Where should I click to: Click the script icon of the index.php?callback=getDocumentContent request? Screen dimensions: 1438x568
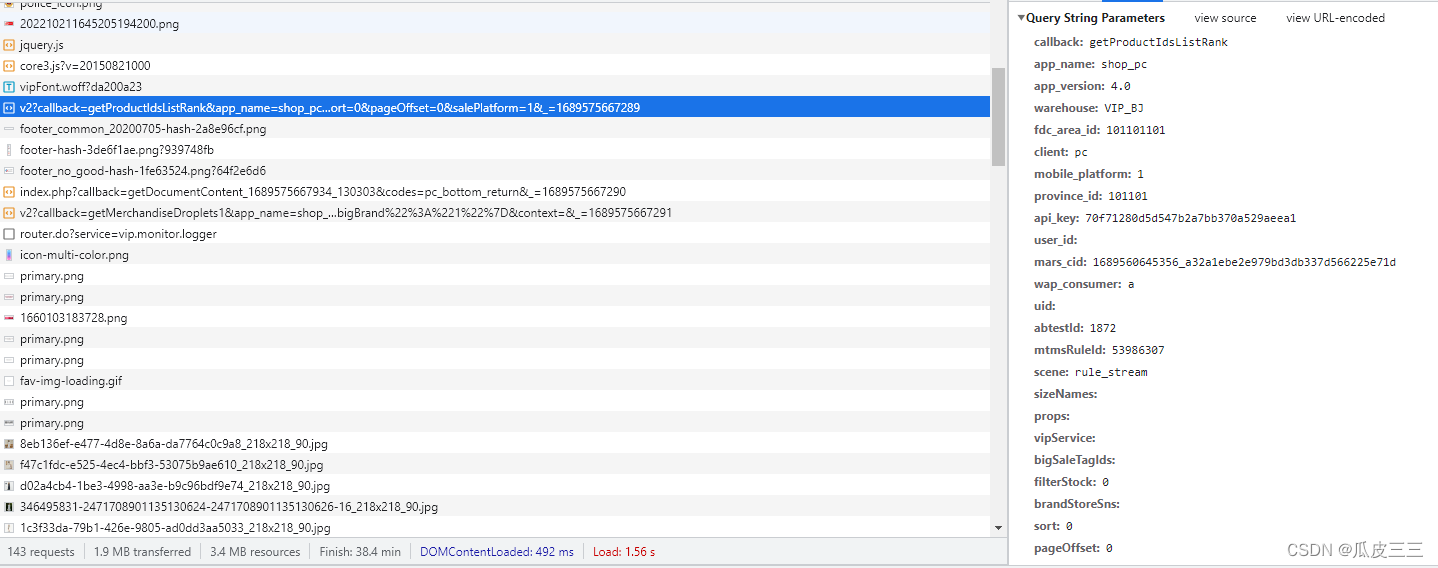point(9,192)
